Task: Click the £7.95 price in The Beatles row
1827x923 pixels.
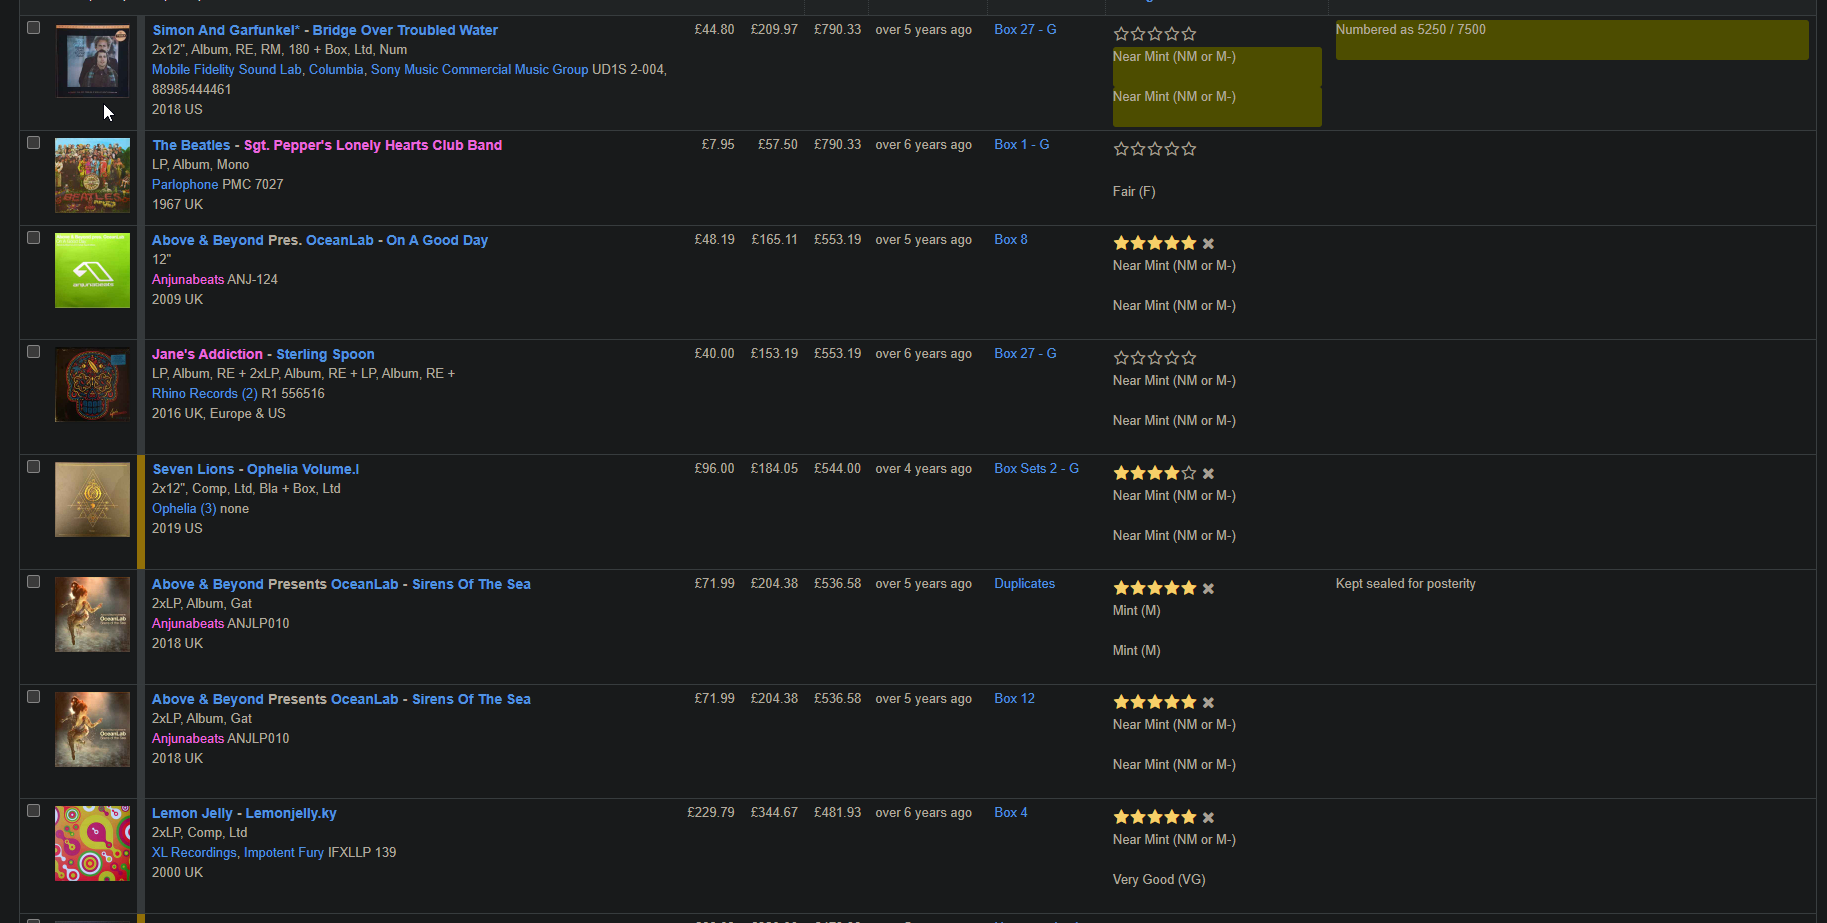Action: pos(718,145)
